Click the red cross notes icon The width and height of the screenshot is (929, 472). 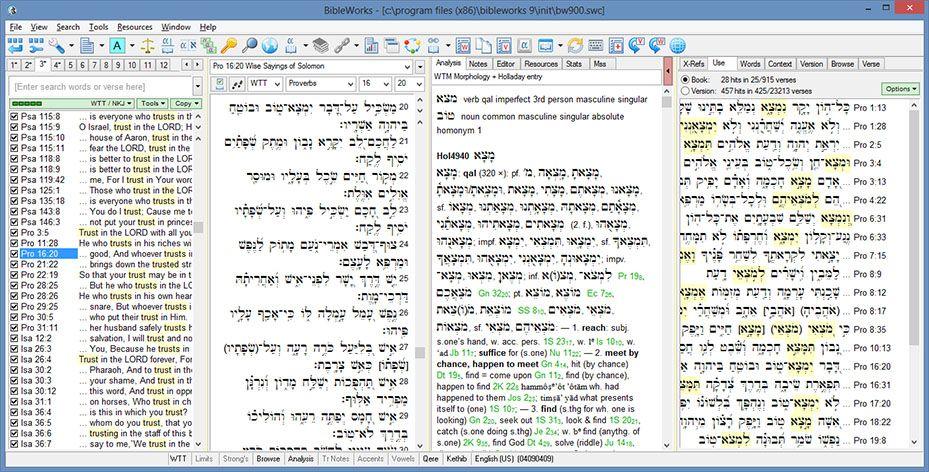click(616, 46)
